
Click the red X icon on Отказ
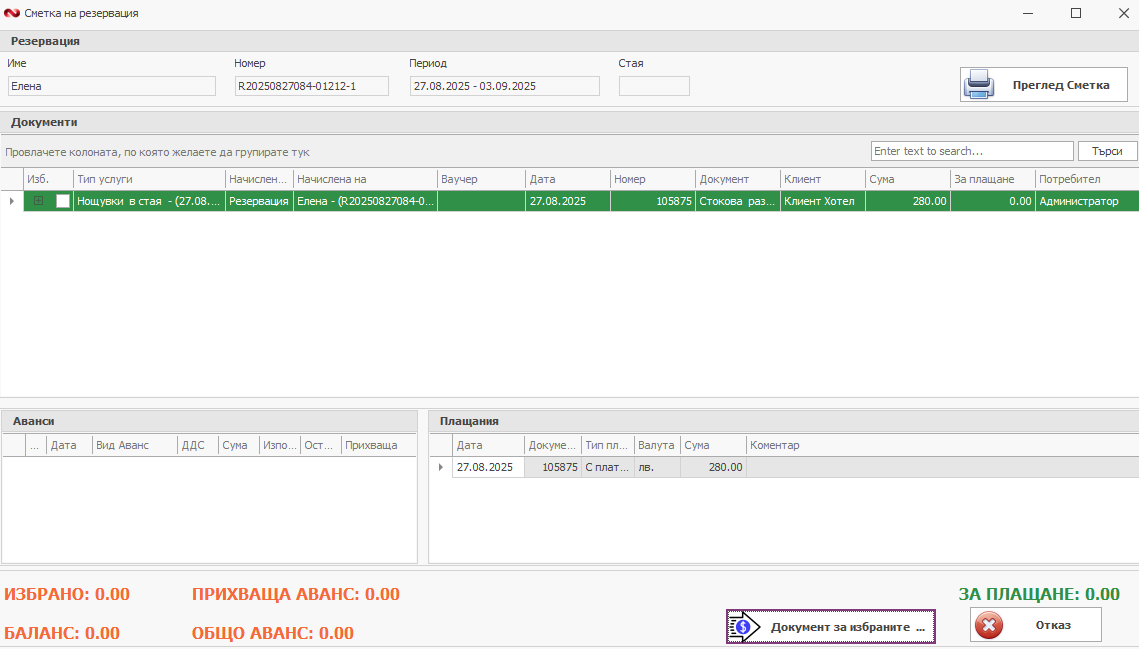point(989,625)
